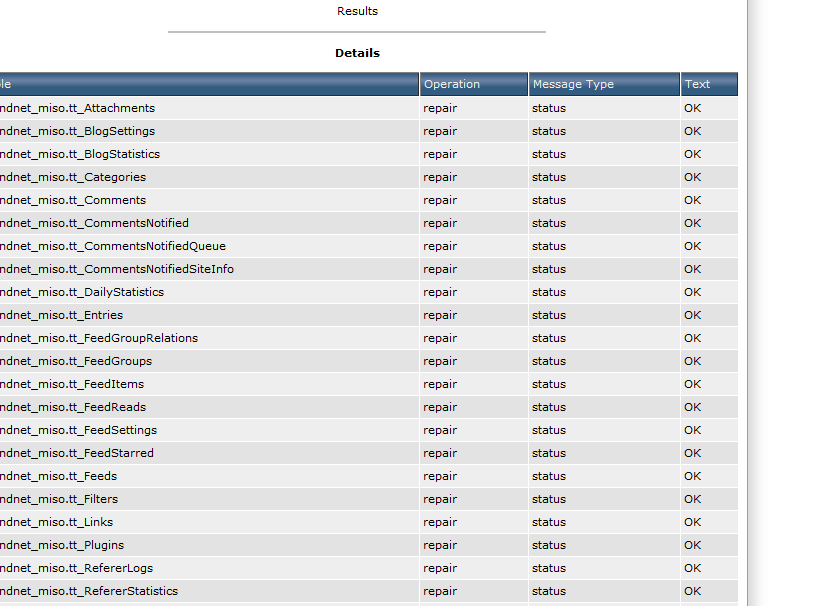Select the tt_FeedGroups table name cell

point(209,362)
